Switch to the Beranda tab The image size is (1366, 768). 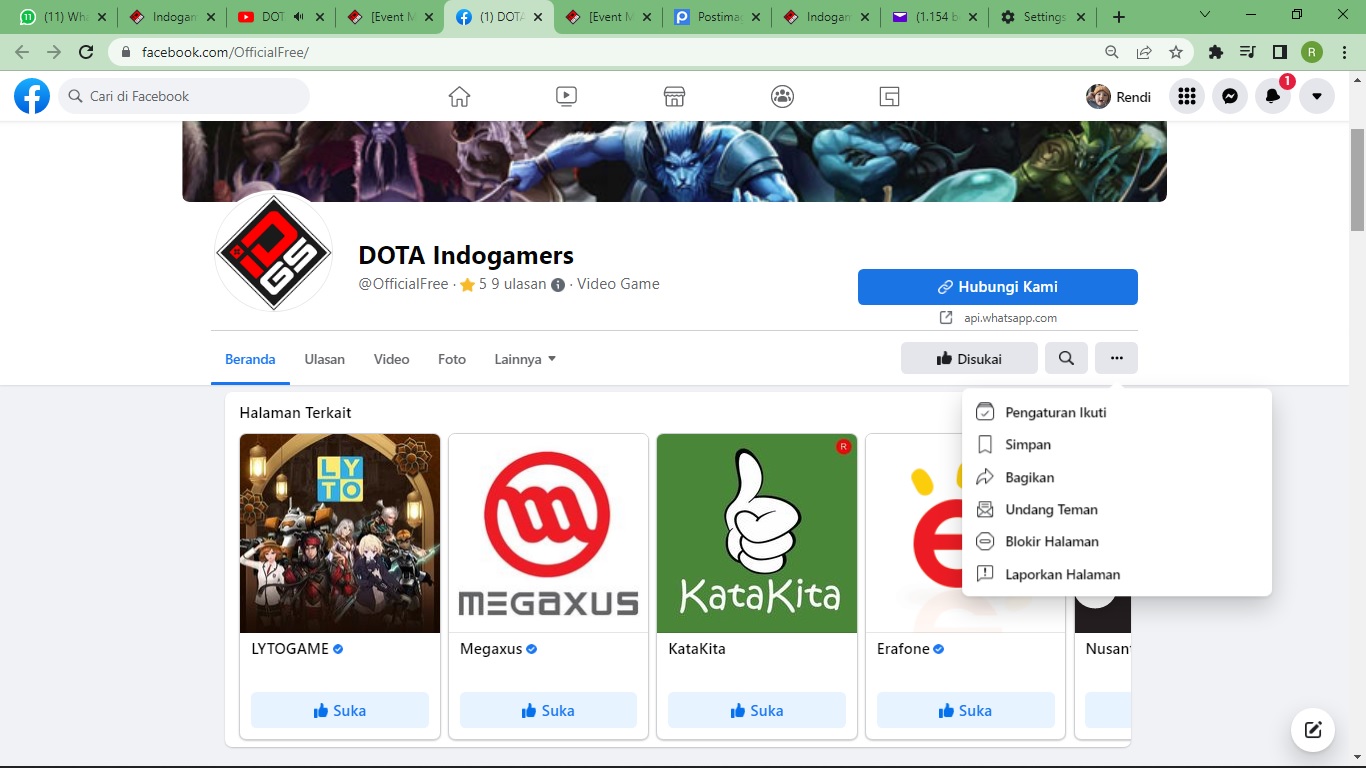tap(250, 359)
